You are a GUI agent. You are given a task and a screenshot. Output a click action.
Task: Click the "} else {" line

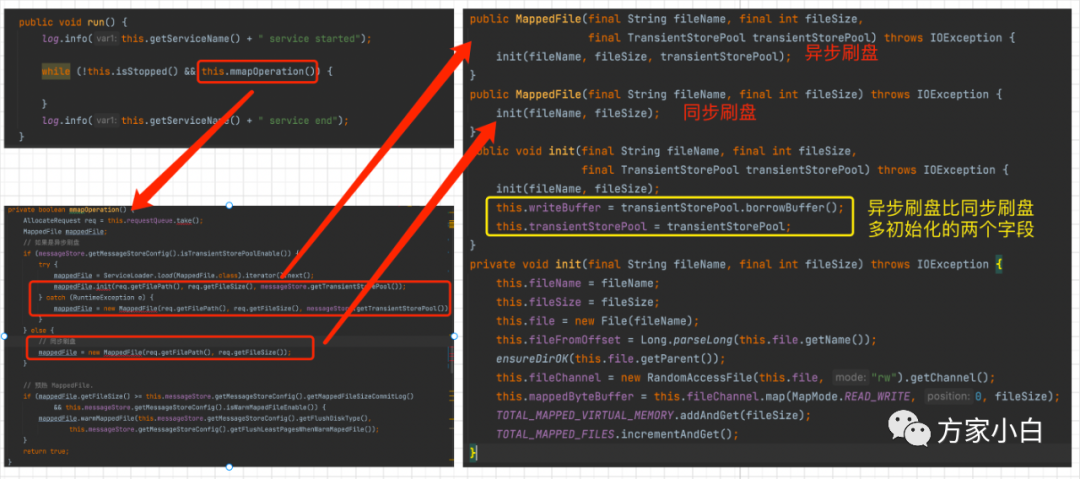[37, 331]
